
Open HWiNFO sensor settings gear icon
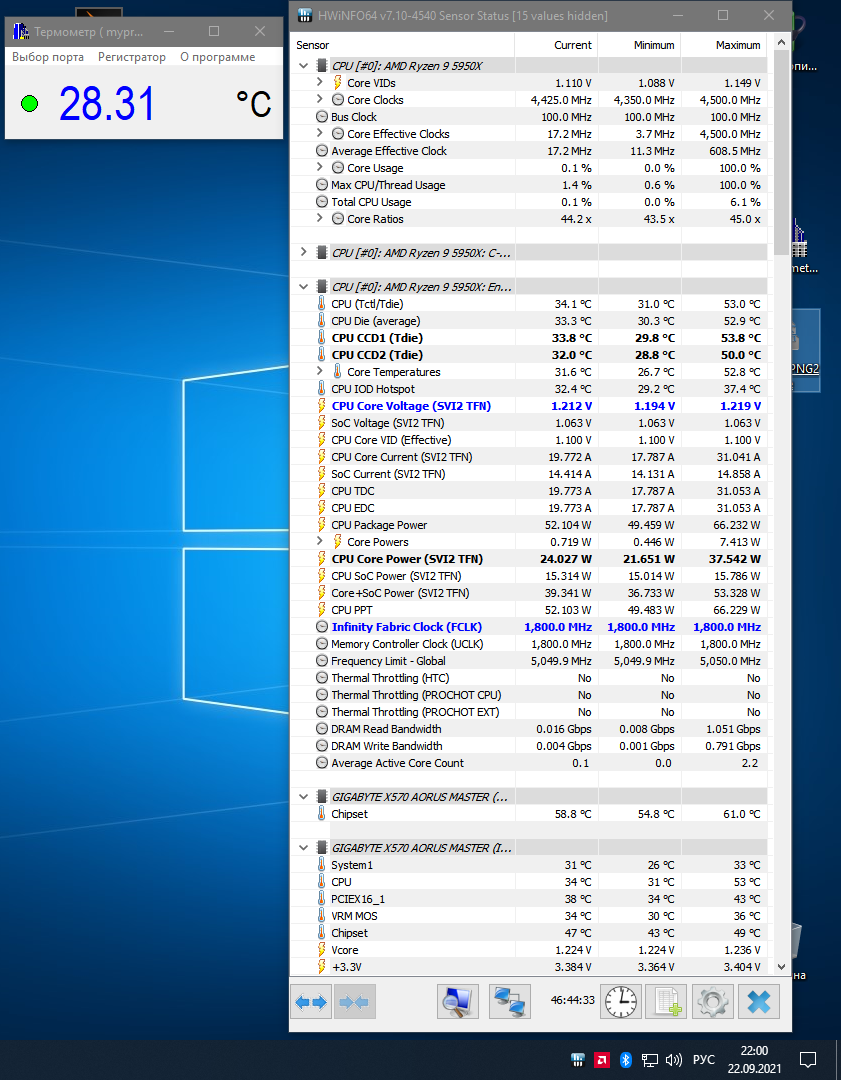point(712,1001)
